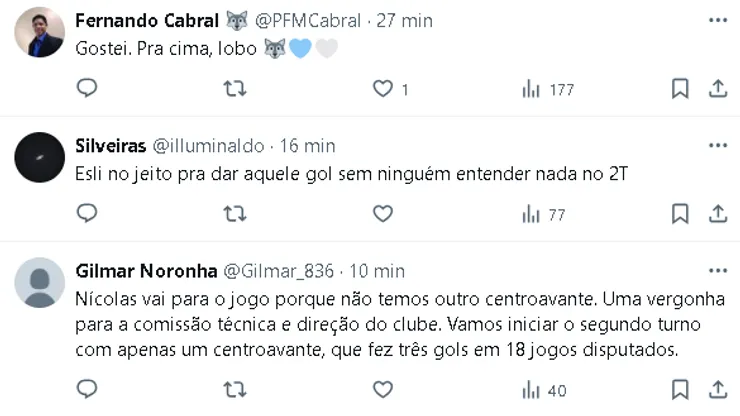The image size is (740, 416).
Task: Repost Fernando Cabral's tweet
Action: [234, 89]
